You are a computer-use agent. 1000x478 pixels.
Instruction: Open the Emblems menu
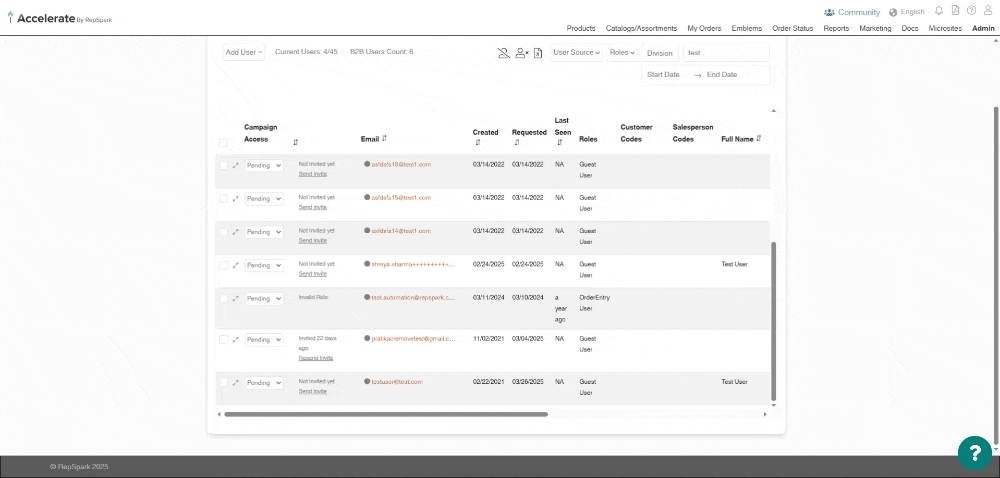[x=746, y=28]
